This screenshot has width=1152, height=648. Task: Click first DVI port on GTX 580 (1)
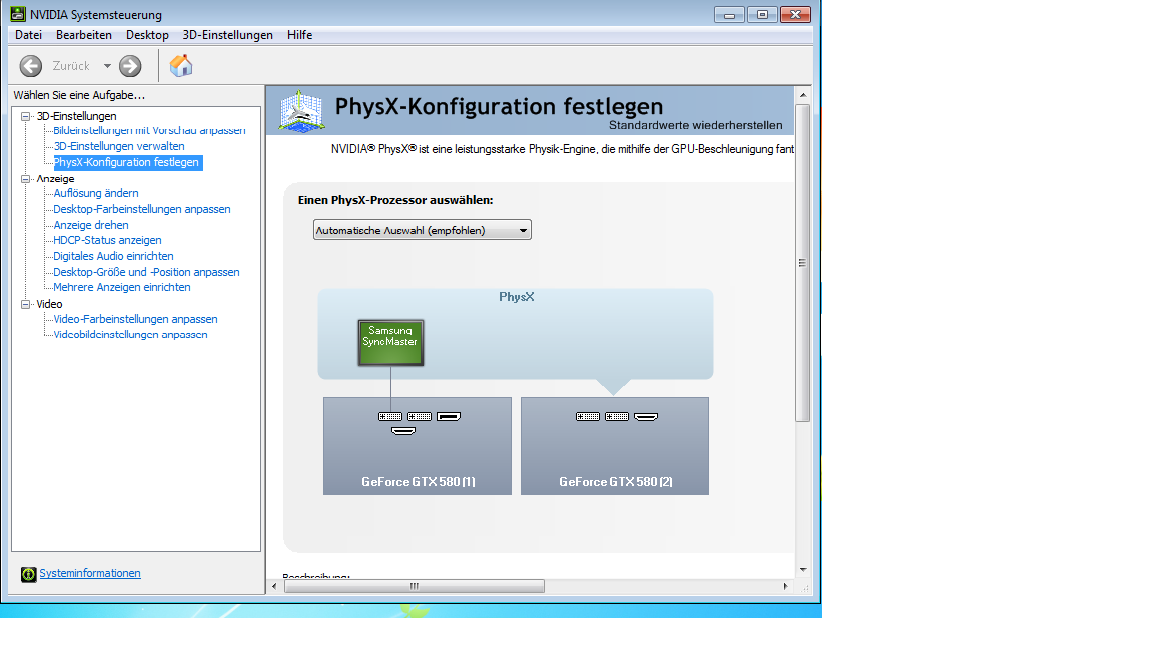click(390, 417)
